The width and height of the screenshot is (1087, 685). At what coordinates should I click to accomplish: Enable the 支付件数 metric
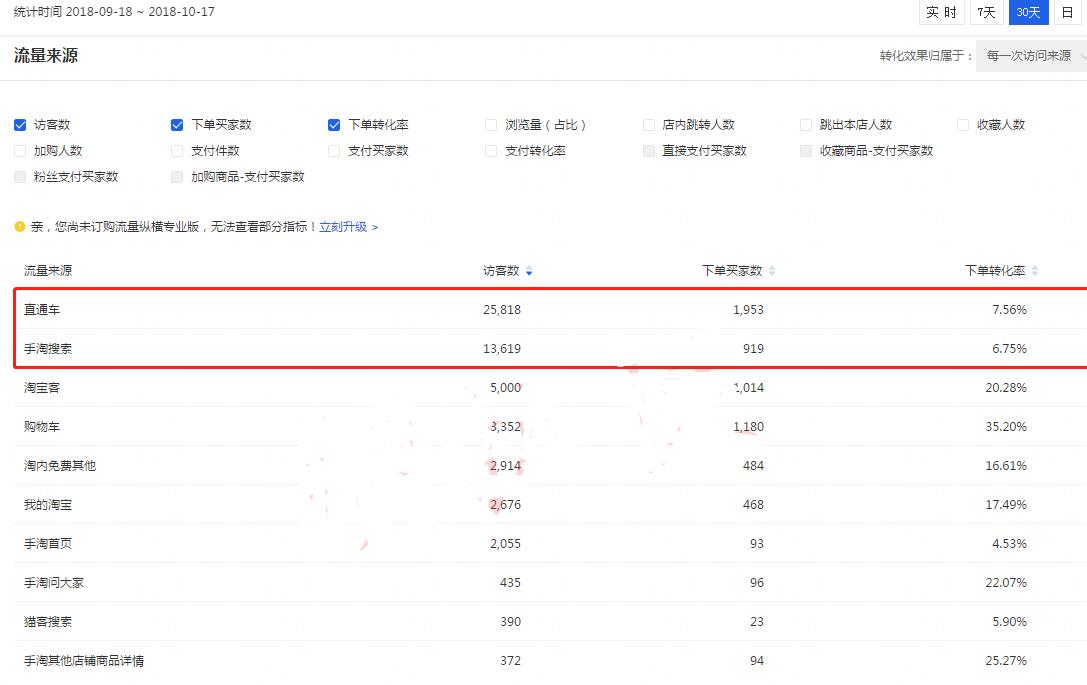[x=176, y=152]
